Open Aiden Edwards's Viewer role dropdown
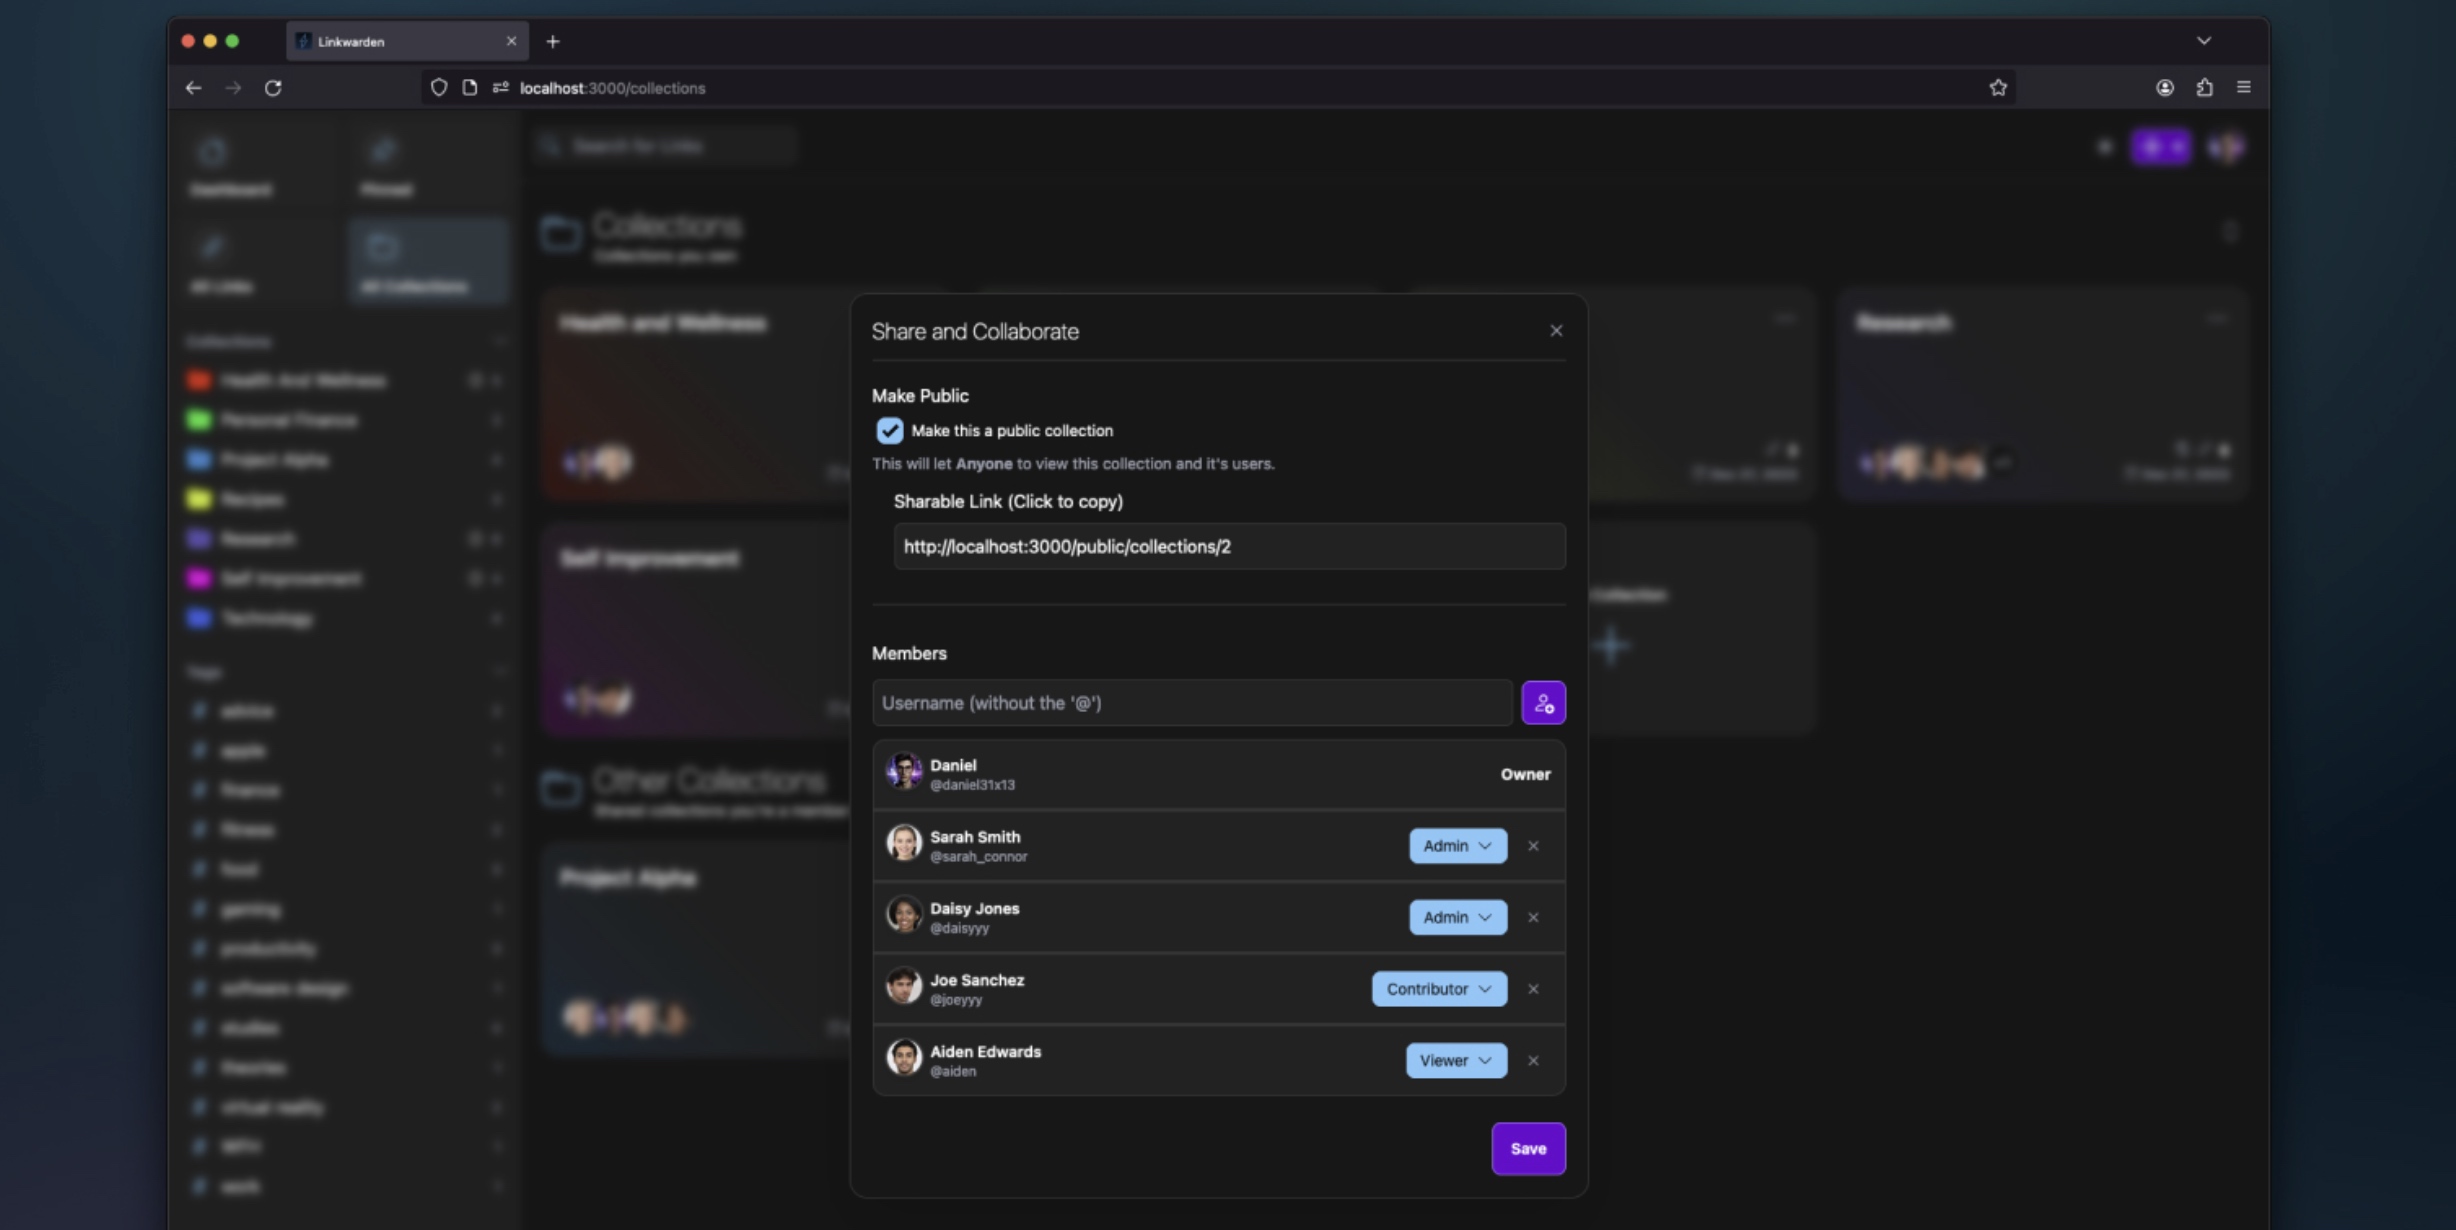Viewport: 2456px width, 1230px height. (x=1456, y=1060)
